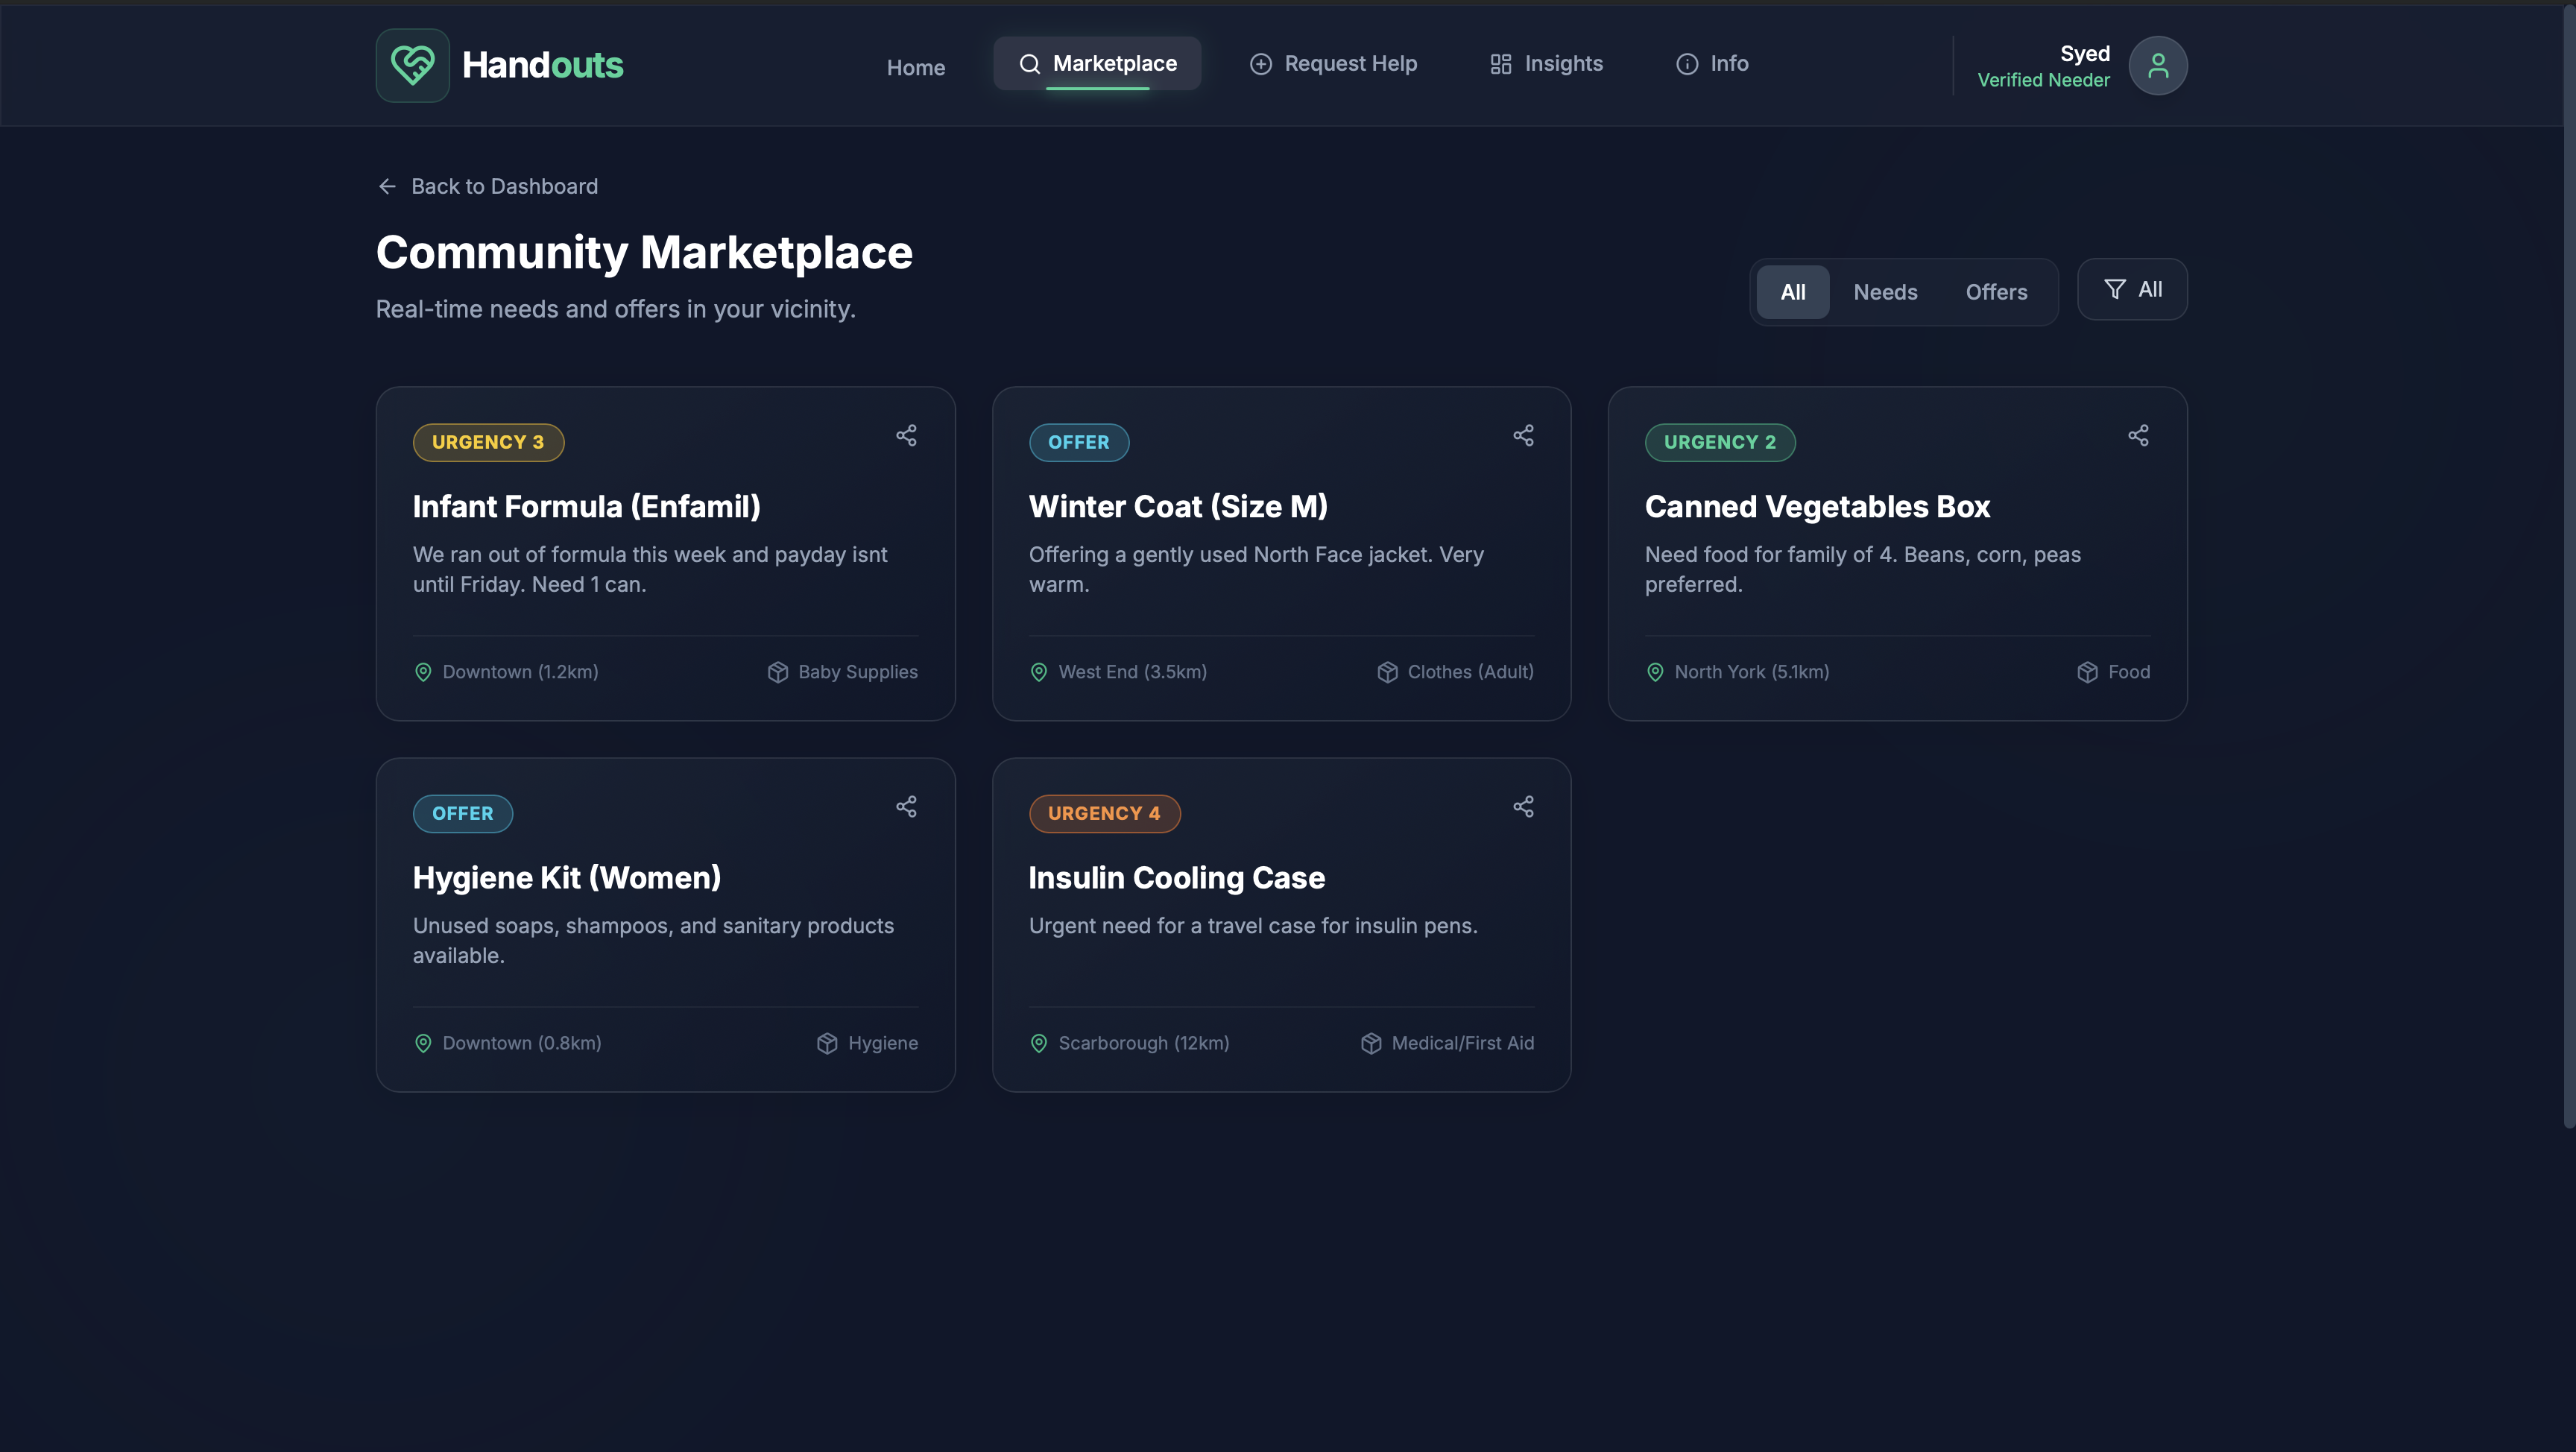Viewport: 2576px width, 1452px height.
Task: Share the Insulin Cooling Case listing
Action: (x=1522, y=806)
